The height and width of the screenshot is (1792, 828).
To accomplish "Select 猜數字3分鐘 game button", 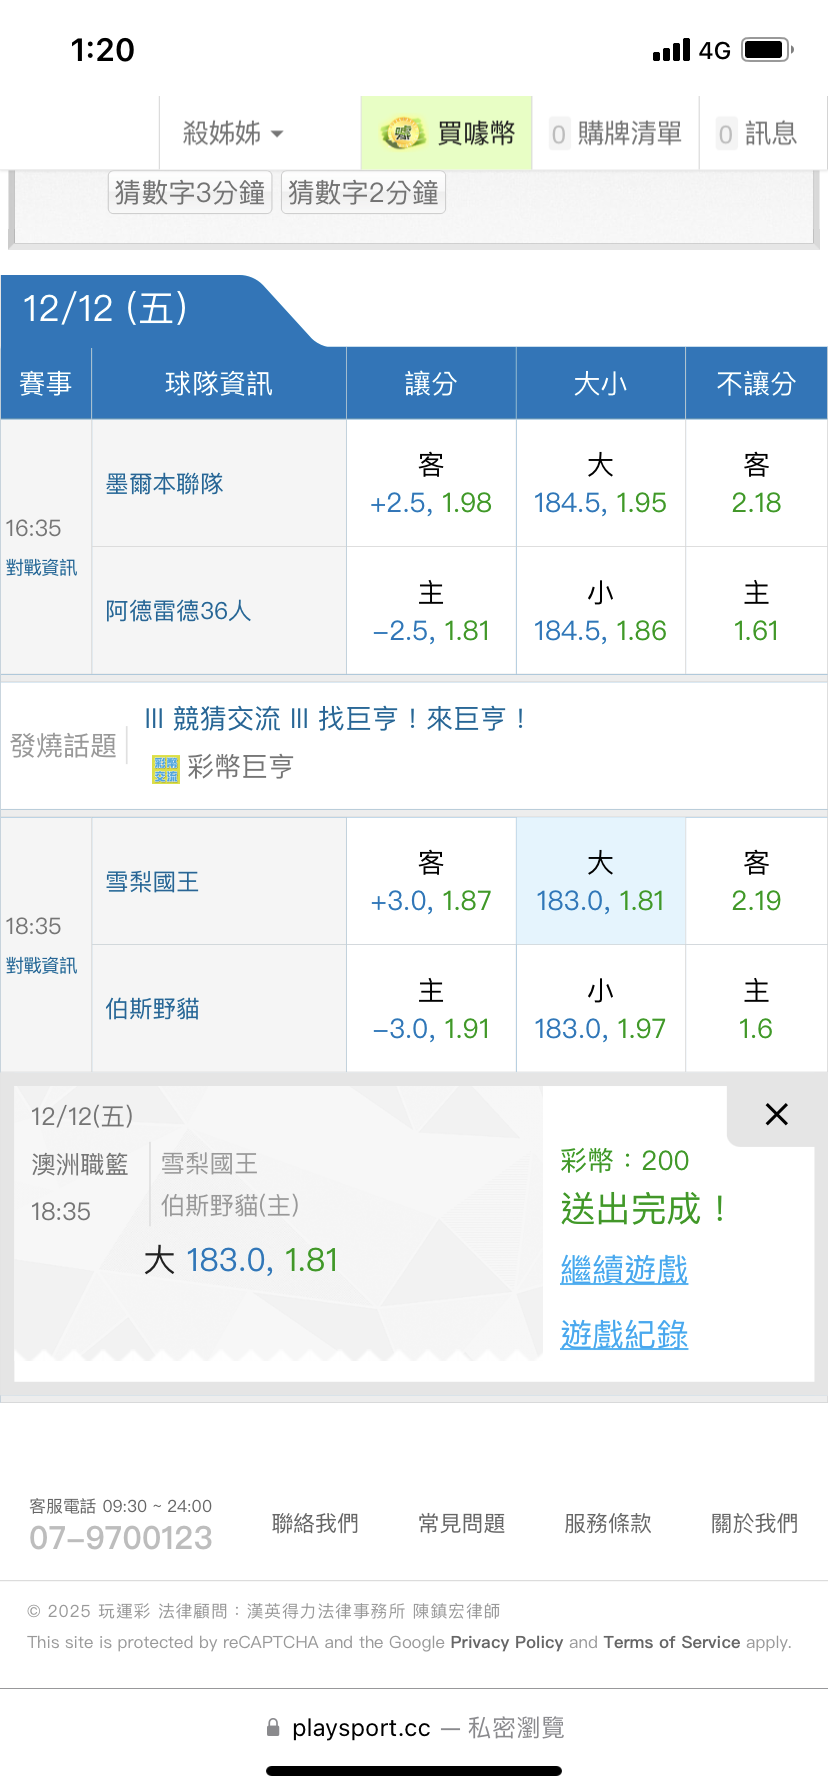I will 190,192.
